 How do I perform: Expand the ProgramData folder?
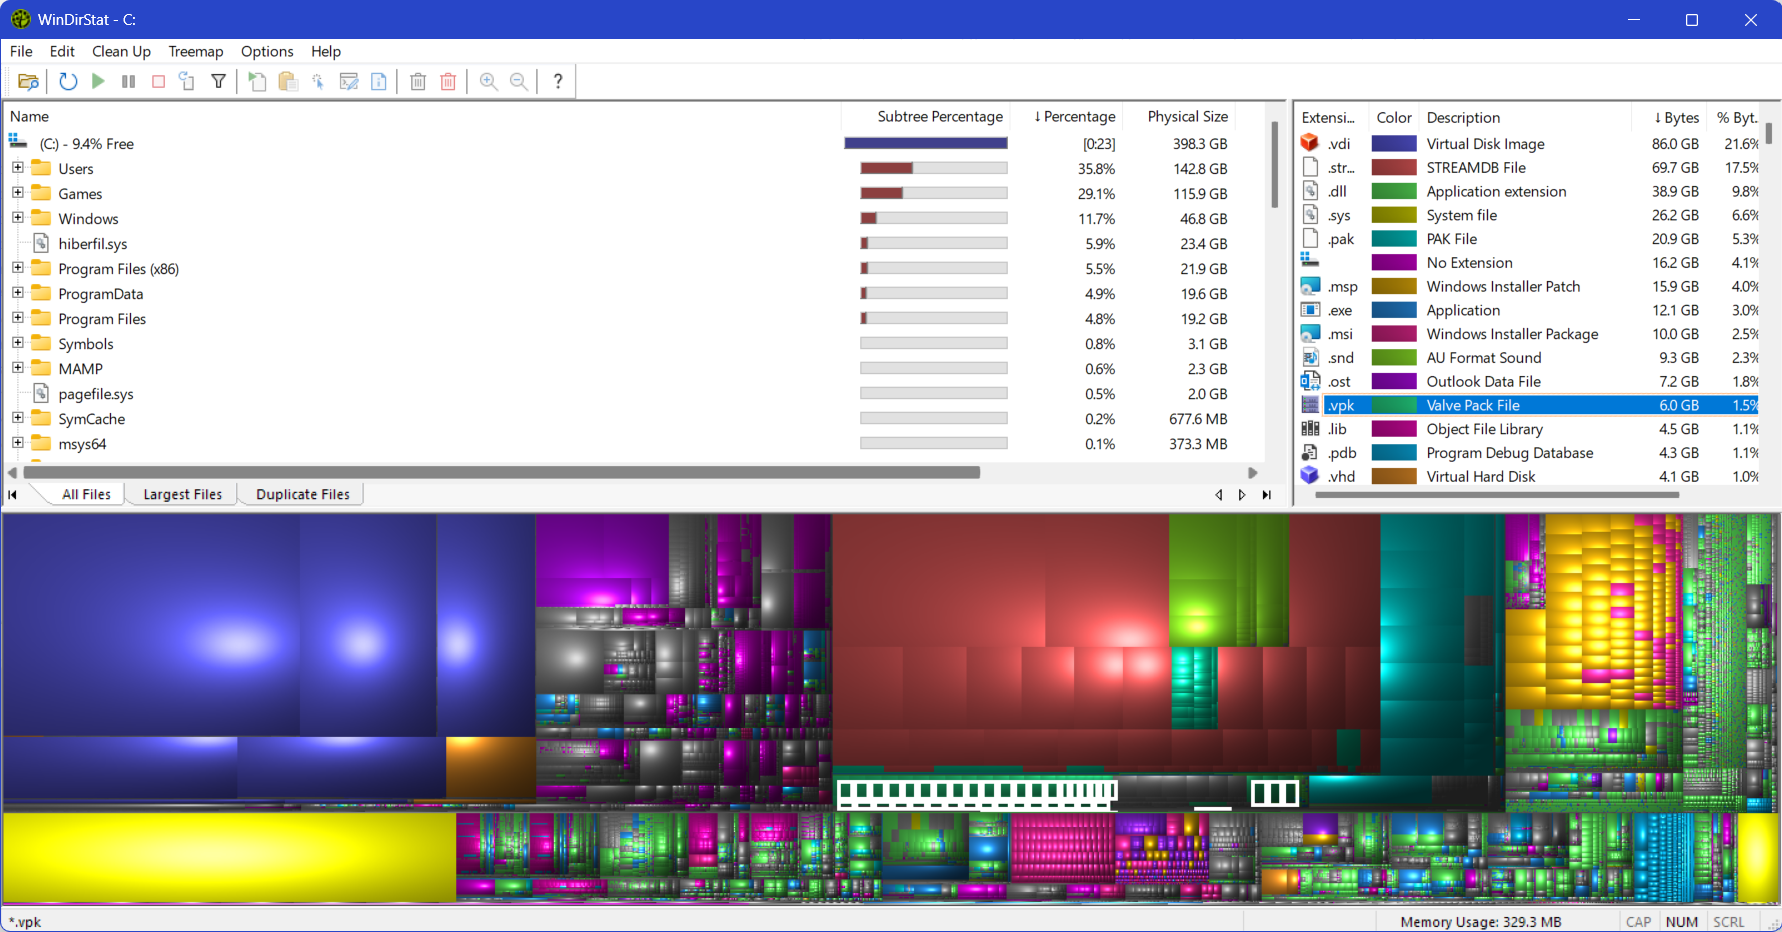point(17,293)
